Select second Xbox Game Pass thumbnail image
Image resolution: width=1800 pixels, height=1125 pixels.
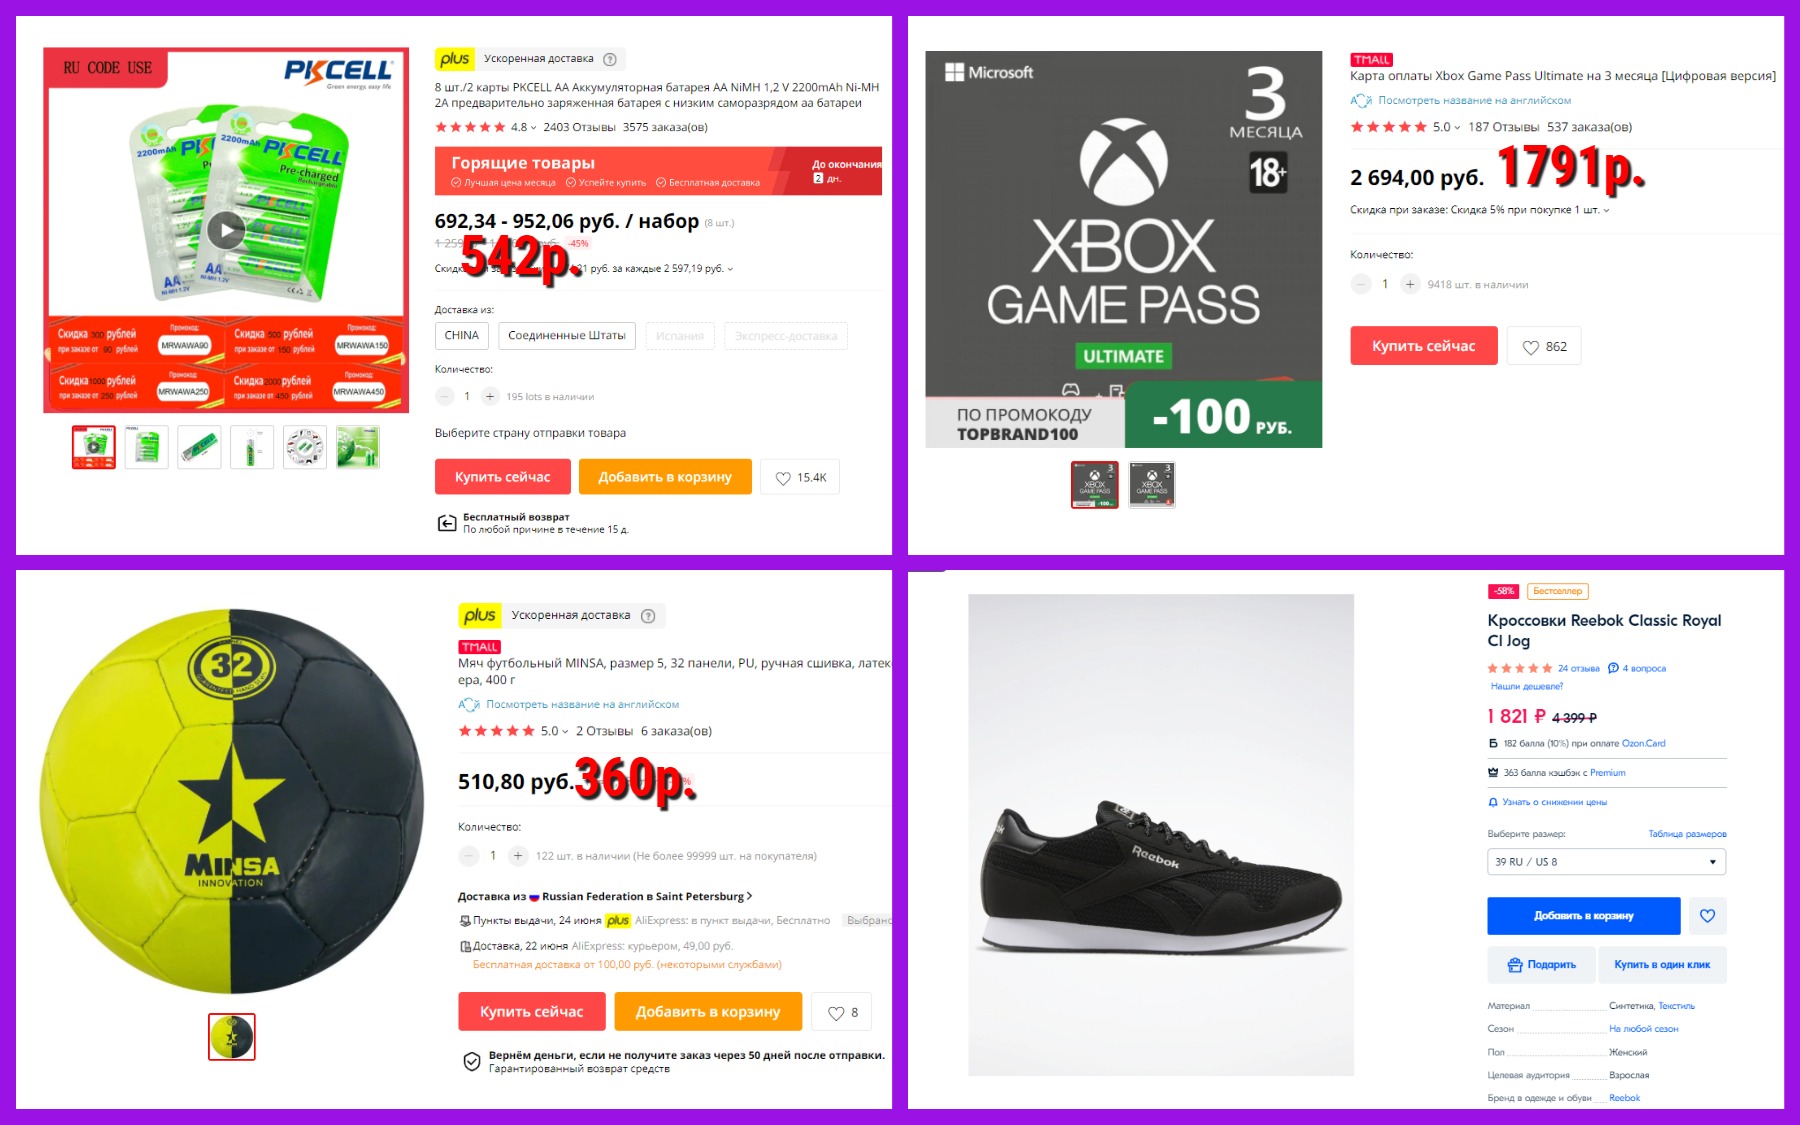(1152, 484)
